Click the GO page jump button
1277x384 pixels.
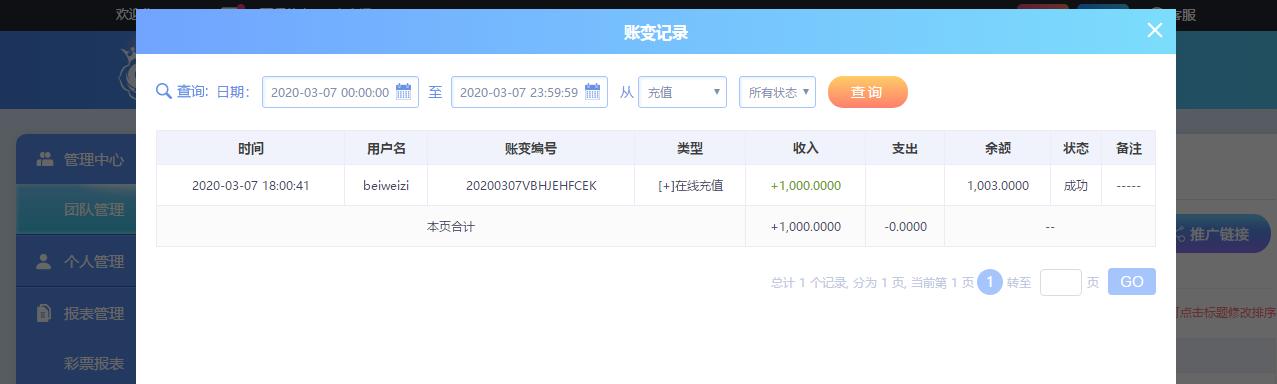[1131, 282]
